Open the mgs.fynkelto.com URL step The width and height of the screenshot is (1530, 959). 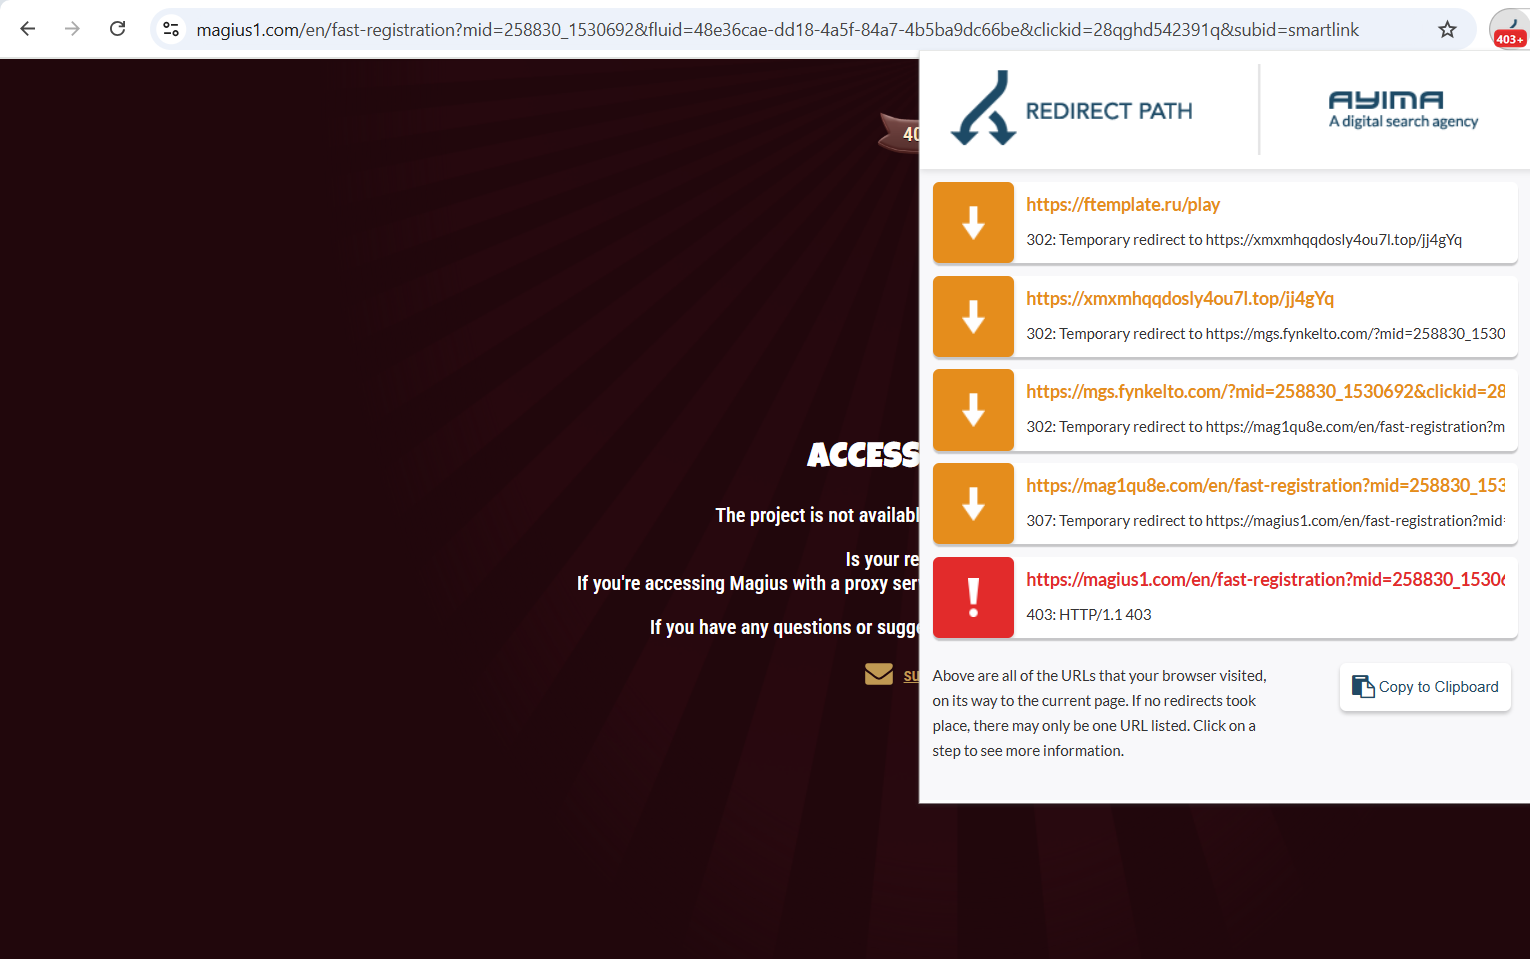[1265, 391]
